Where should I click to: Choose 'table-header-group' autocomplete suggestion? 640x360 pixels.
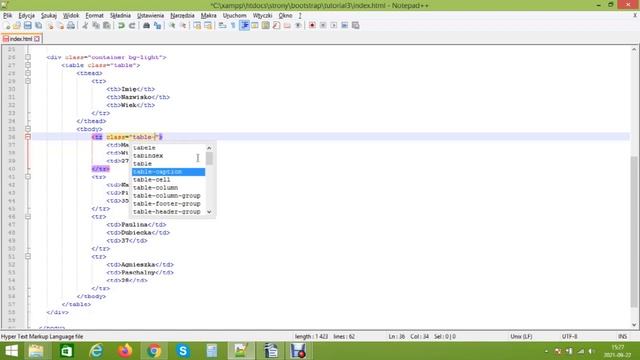[x=168, y=212]
